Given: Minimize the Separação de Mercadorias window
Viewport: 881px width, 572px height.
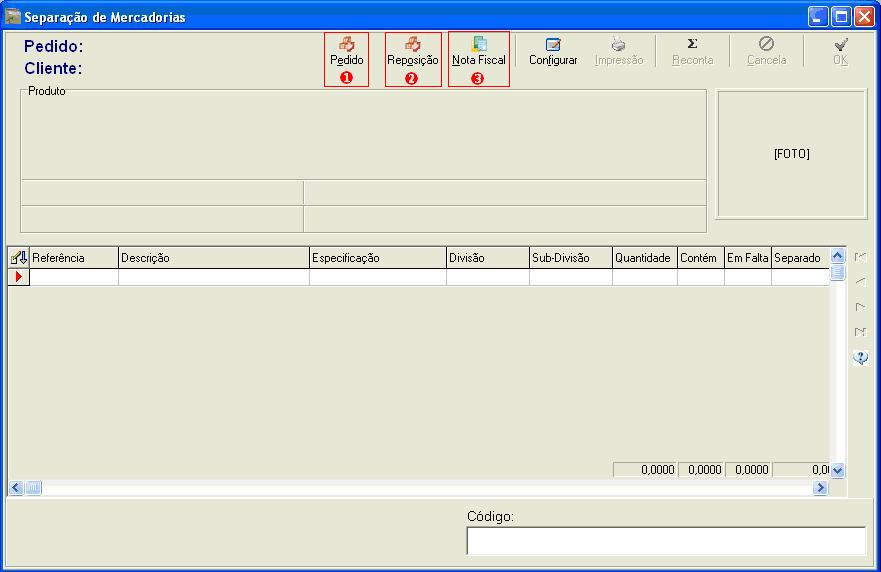Looking at the screenshot, I should point(818,17).
